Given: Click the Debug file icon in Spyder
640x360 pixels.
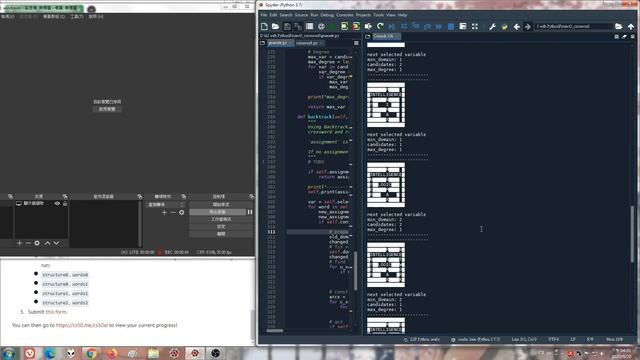Looking at the screenshot, I should click(x=392, y=27).
